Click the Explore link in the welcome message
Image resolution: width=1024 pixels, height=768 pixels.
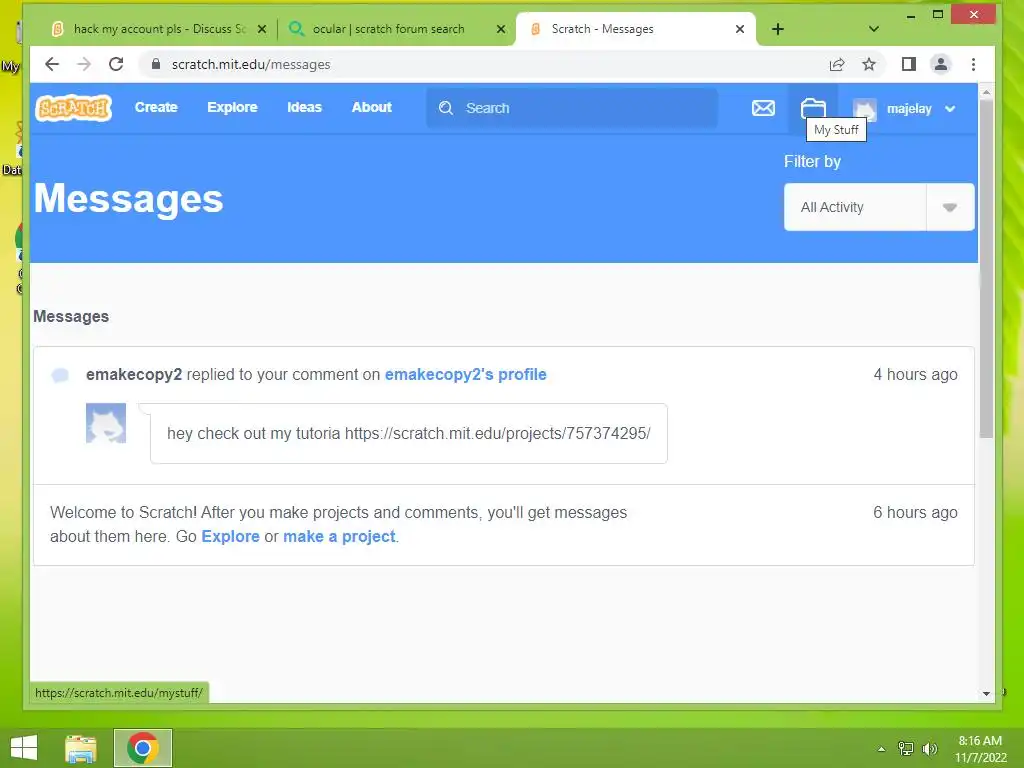(231, 536)
